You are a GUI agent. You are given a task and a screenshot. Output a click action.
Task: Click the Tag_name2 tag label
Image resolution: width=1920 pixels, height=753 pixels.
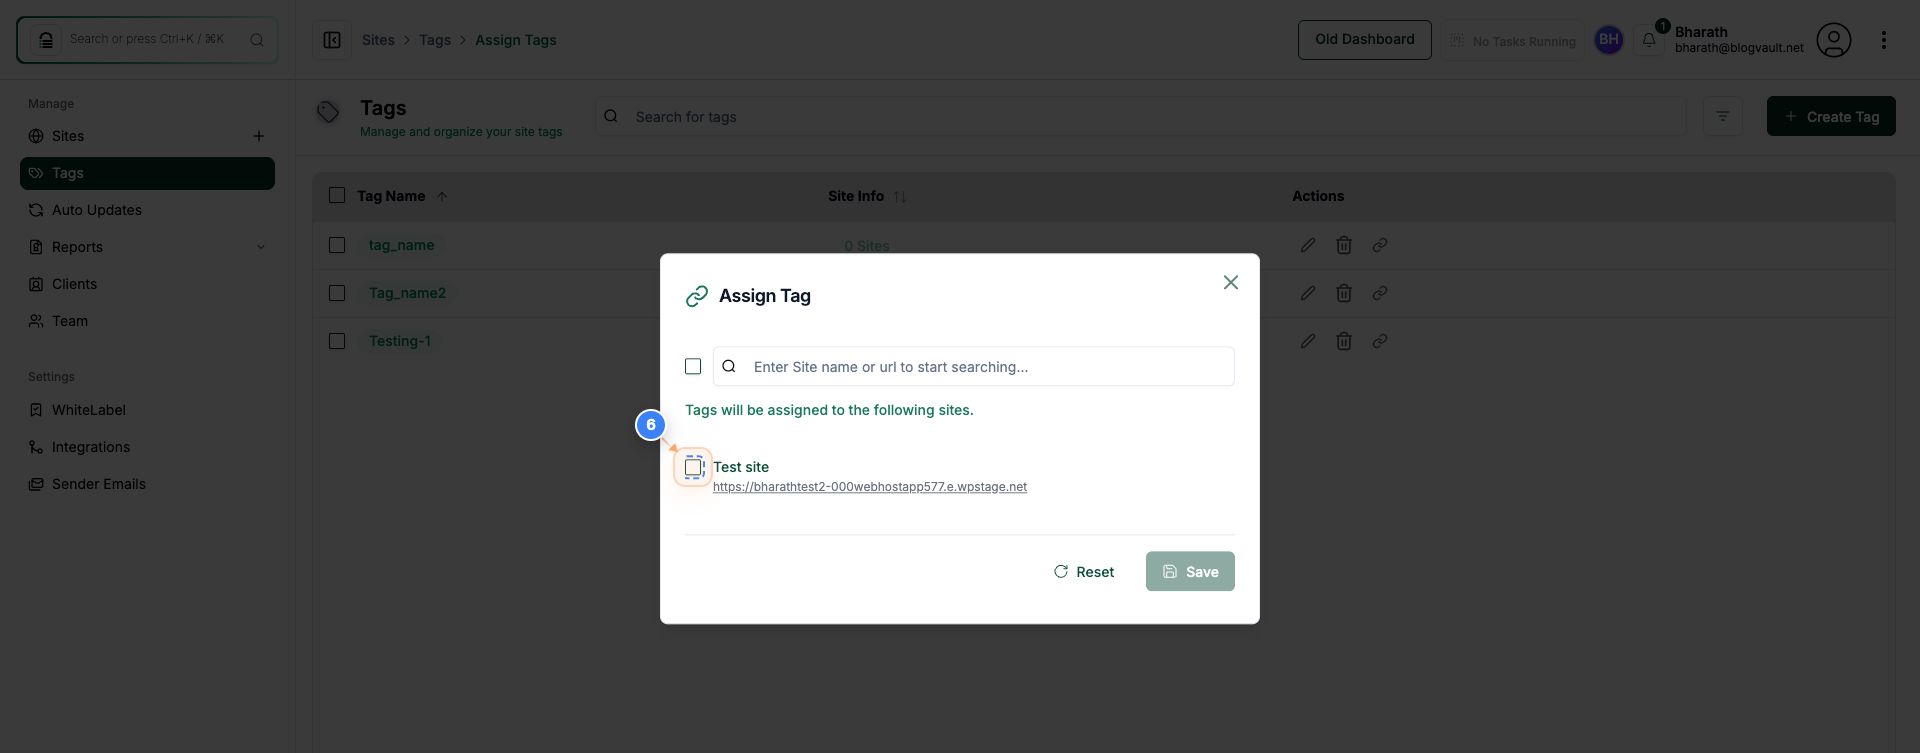[x=407, y=293]
